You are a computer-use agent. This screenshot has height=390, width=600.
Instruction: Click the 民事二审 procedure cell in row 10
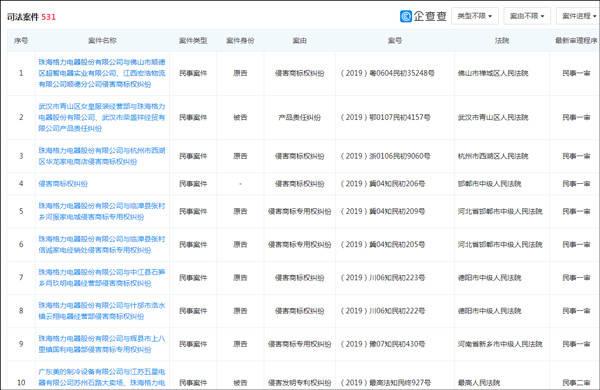(x=576, y=382)
